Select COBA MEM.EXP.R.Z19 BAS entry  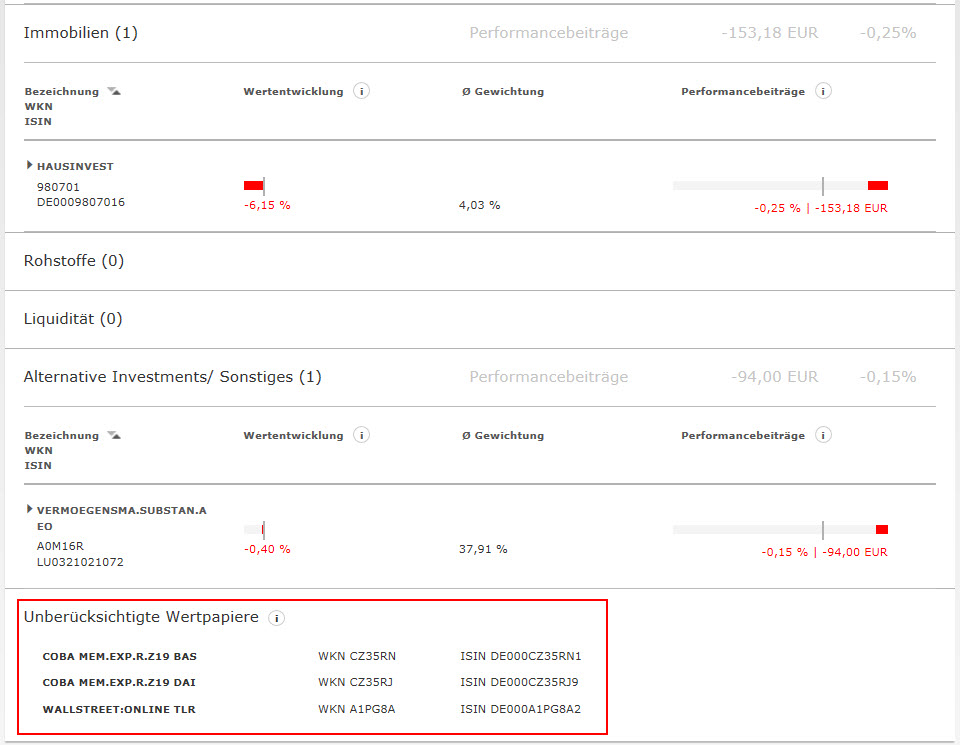point(119,657)
